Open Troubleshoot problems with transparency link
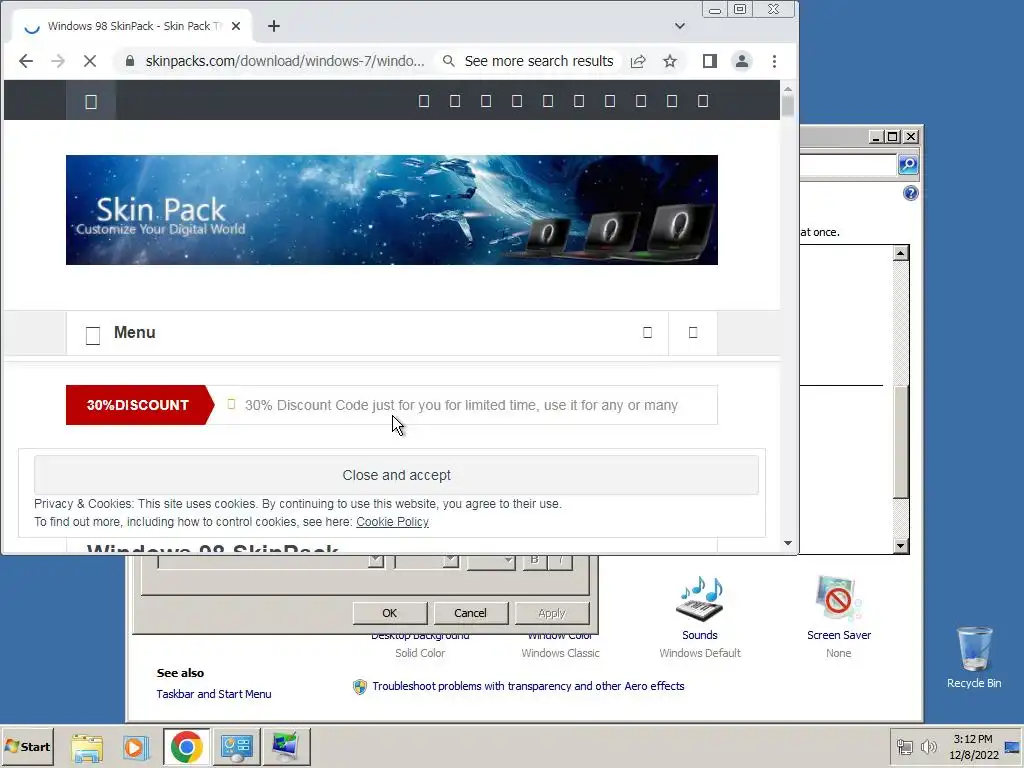1024x768 pixels. click(528, 686)
